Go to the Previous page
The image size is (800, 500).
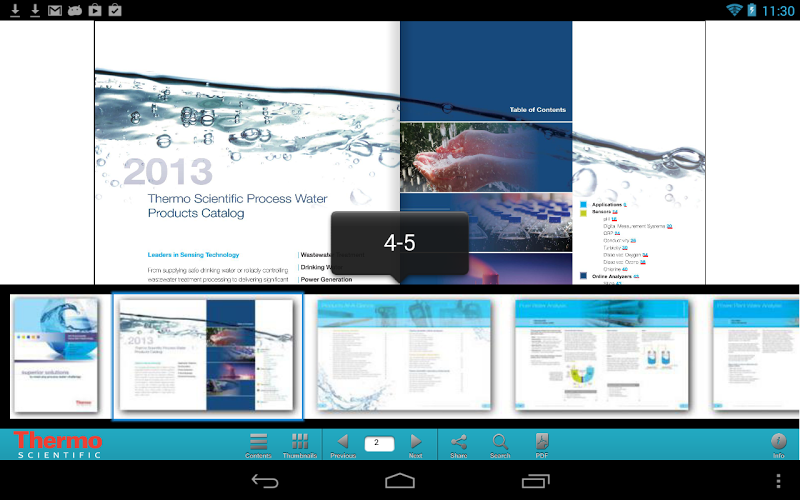click(343, 445)
